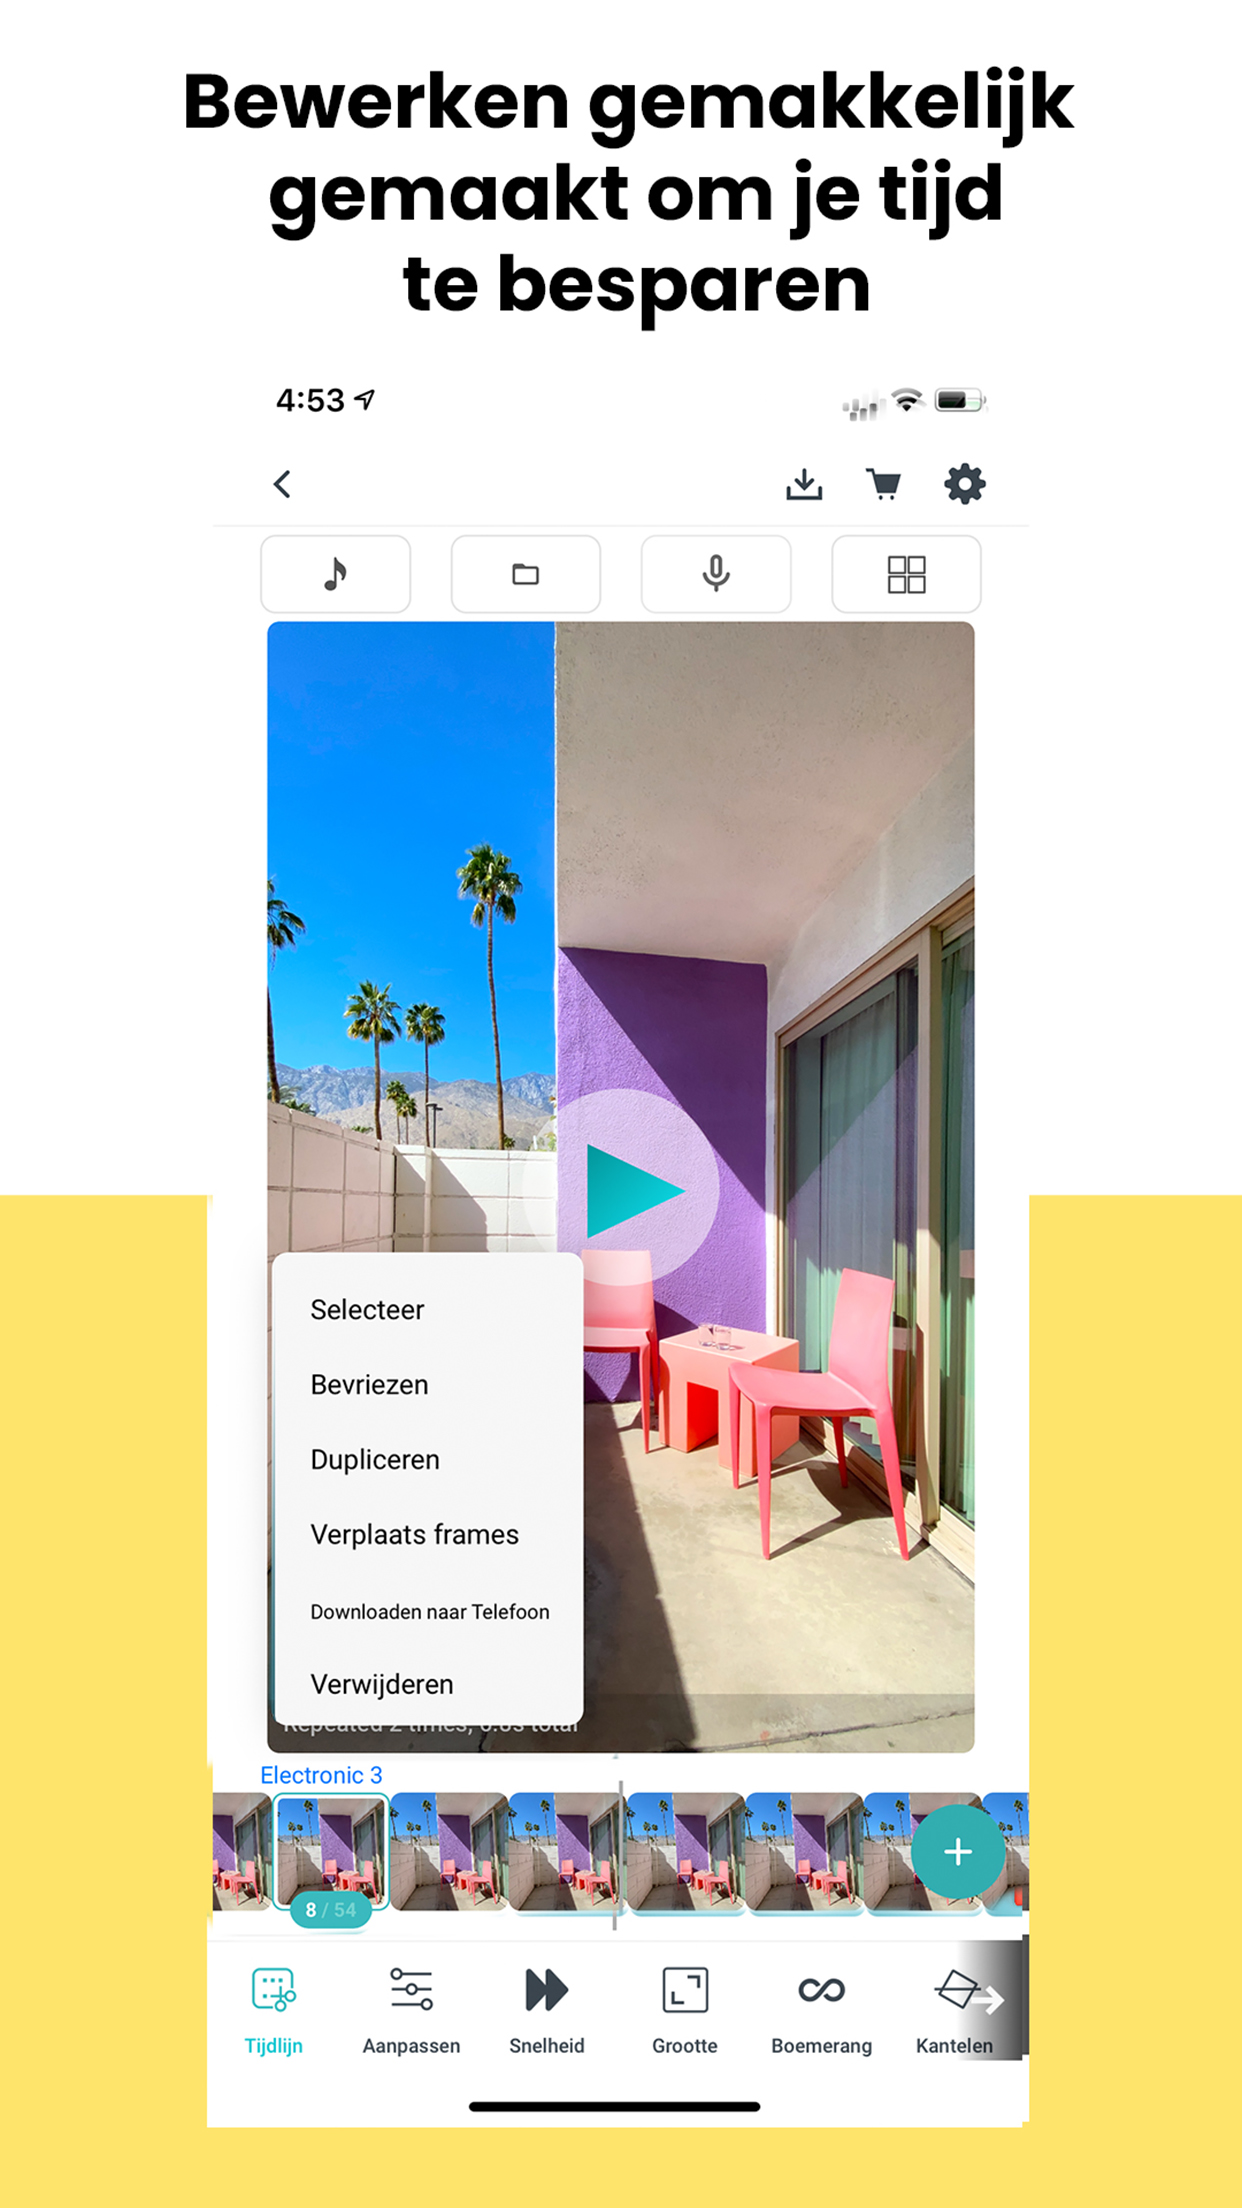
Task: Add music with the note button
Action: click(x=336, y=574)
